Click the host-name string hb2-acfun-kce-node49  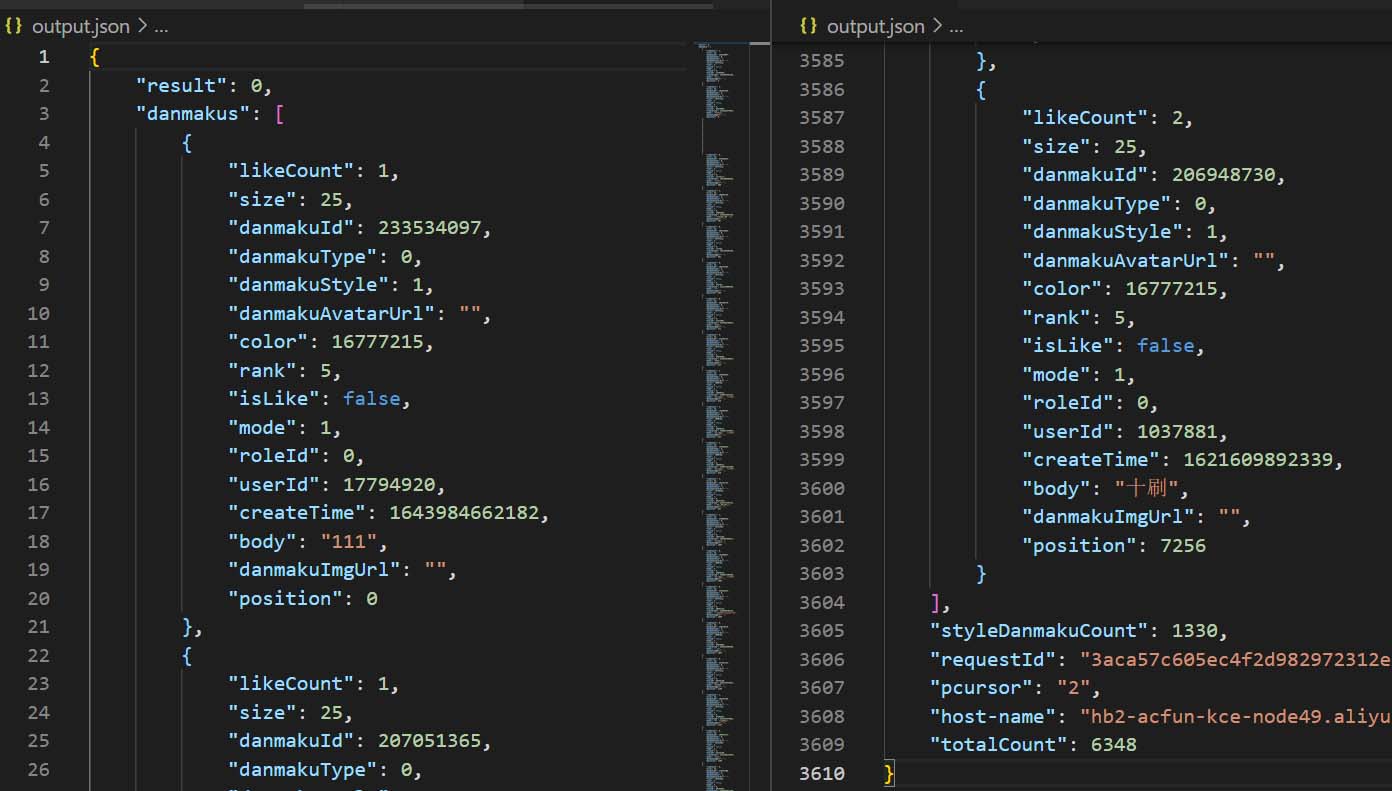pyautogui.click(x=1236, y=716)
